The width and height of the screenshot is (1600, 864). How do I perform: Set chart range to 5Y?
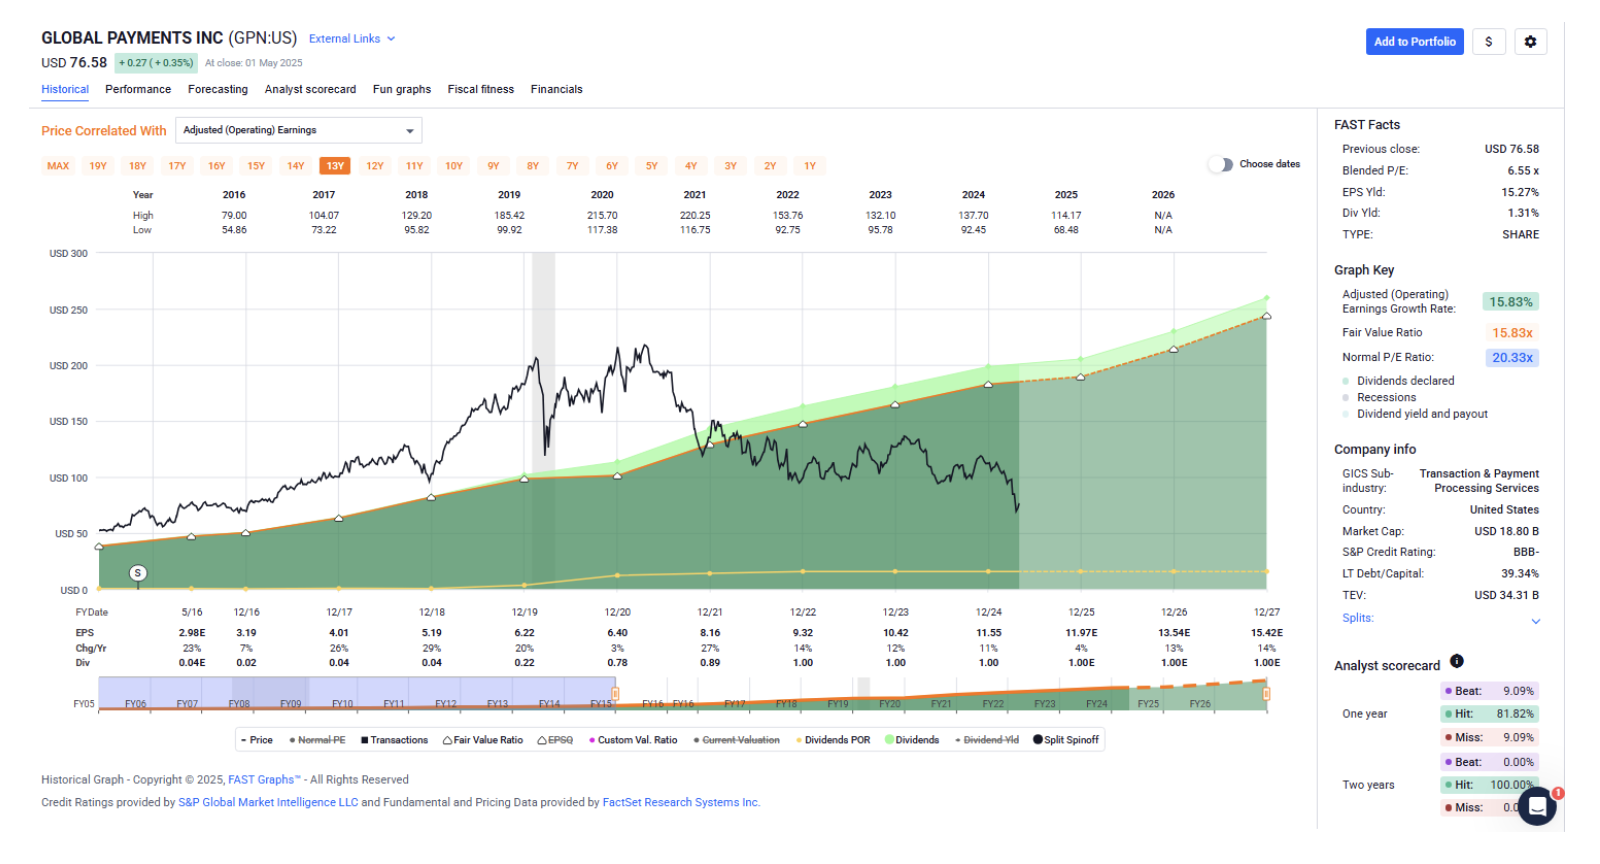click(x=652, y=166)
